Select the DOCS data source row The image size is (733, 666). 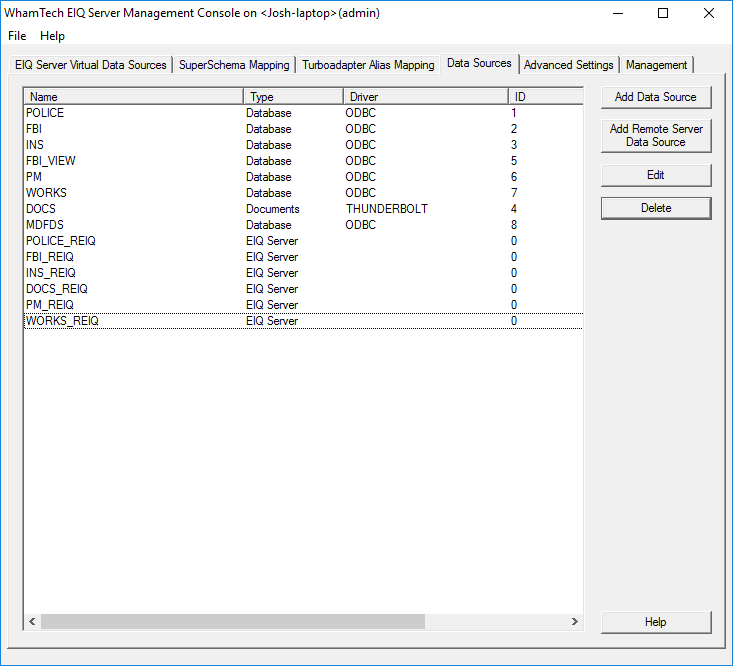click(303, 209)
